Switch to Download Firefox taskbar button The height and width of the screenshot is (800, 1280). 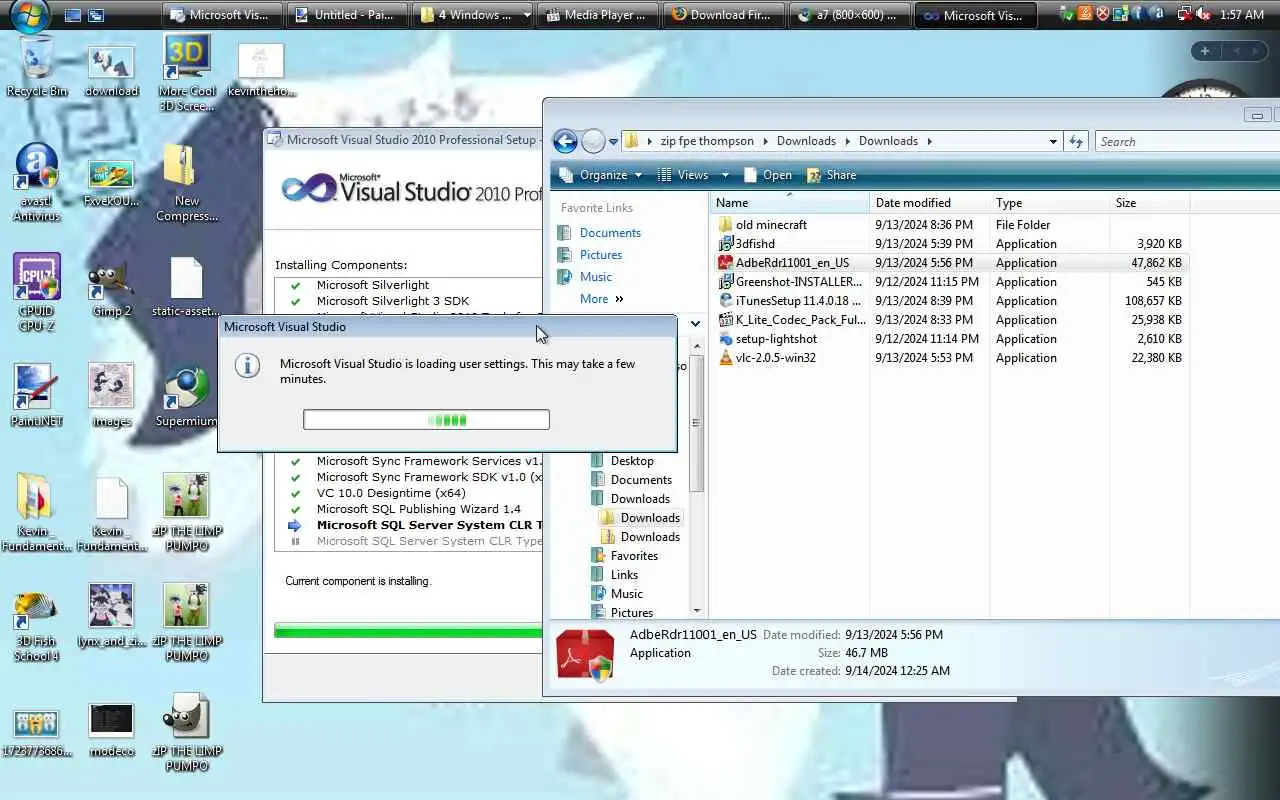pyautogui.click(x=724, y=15)
